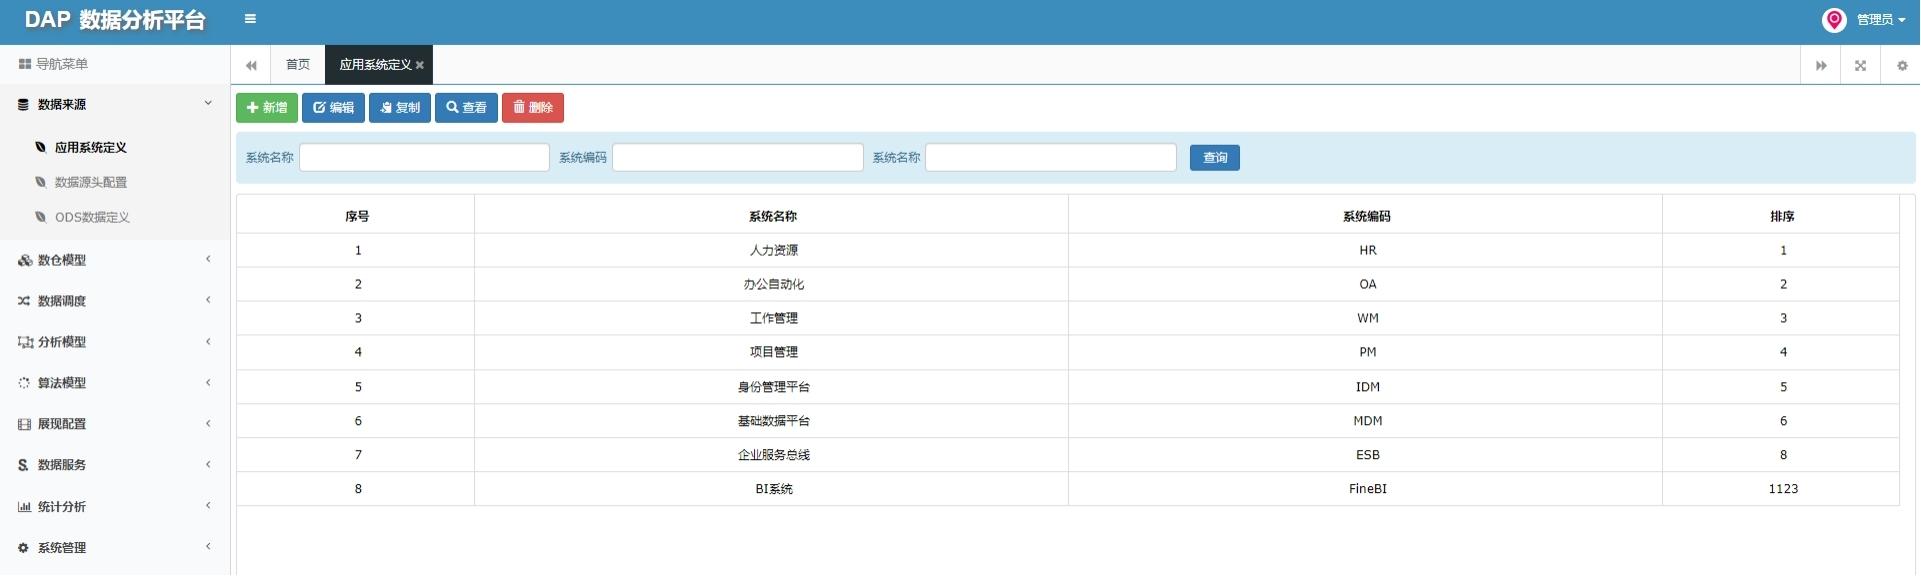1921x576 pixels.
Task: Click the 分析模型 sitemap icon
Action: (25, 343)
